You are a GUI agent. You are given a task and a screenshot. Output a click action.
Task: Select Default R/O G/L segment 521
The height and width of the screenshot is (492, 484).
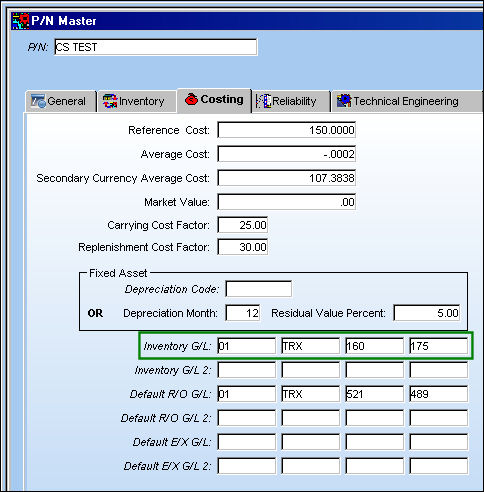[375, 394]
